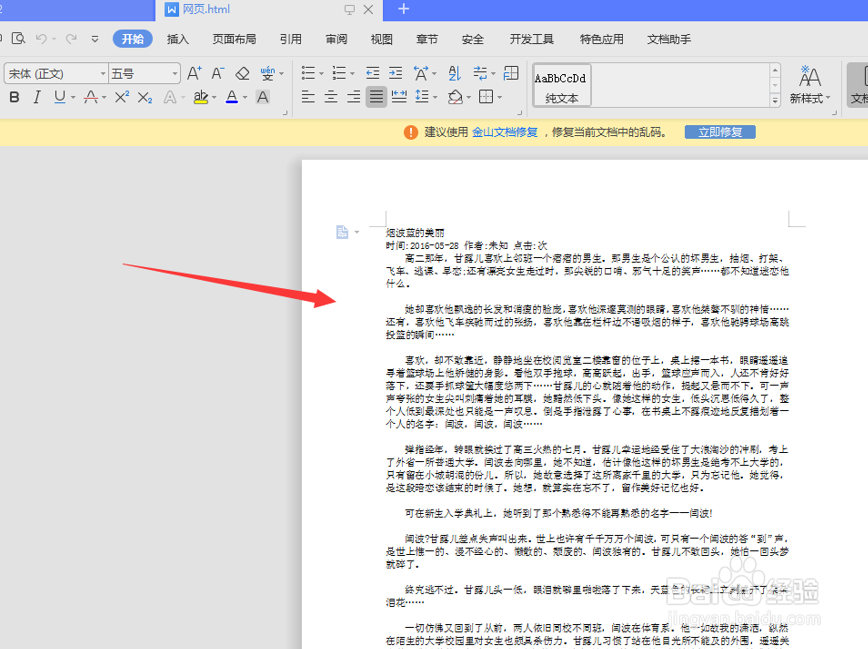The image size is (868, 649).
Task: Expand styles gallery more arrow
Action: (775, 100)
